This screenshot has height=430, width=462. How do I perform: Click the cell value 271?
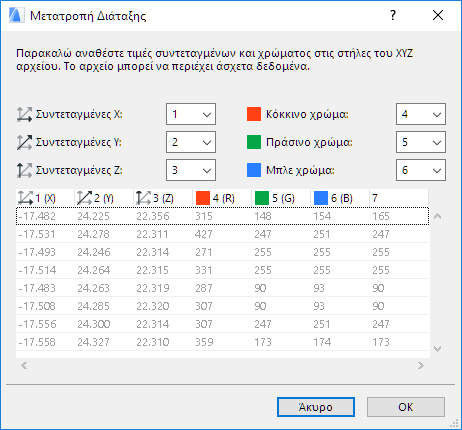[204, 252]
